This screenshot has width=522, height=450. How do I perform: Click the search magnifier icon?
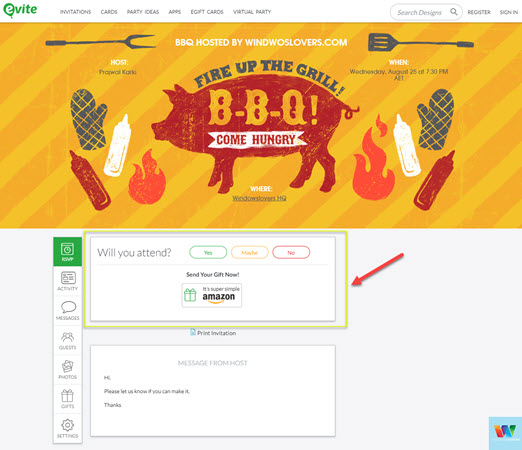pos(454,12)
